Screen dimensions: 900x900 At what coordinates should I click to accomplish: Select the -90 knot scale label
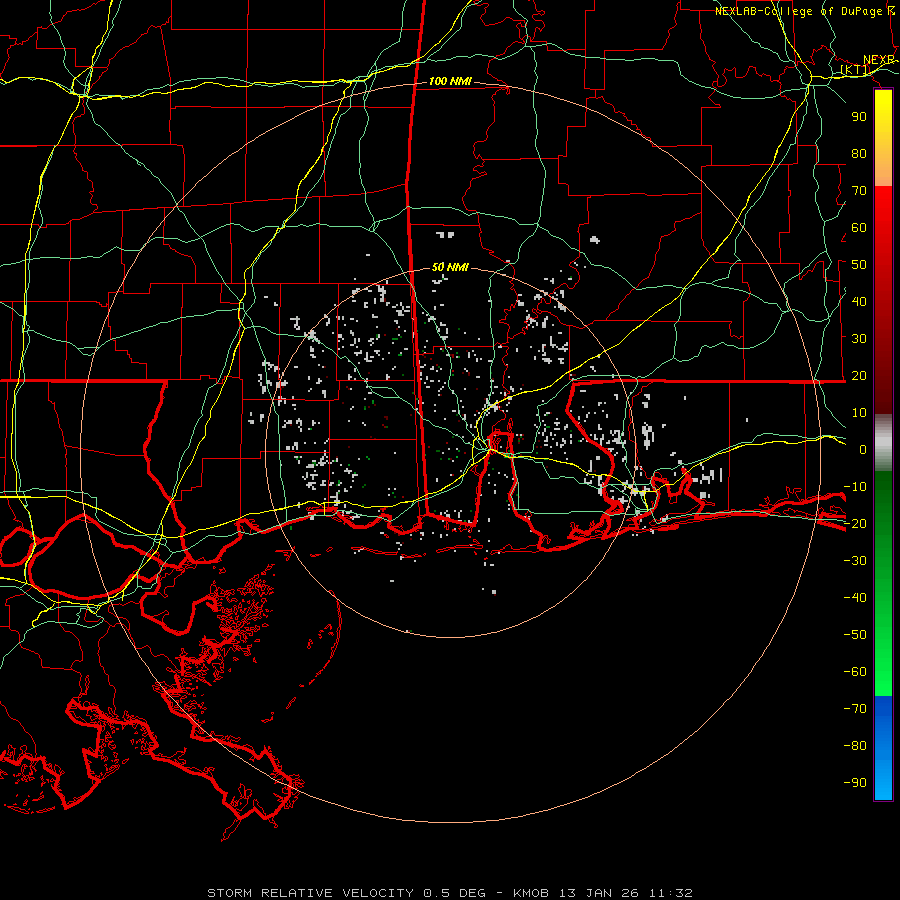[855, 783]
